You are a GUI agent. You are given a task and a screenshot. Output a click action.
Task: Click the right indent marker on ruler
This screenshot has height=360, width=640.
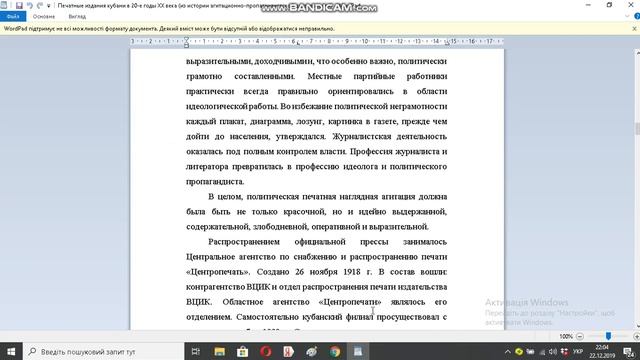point(447,43)
